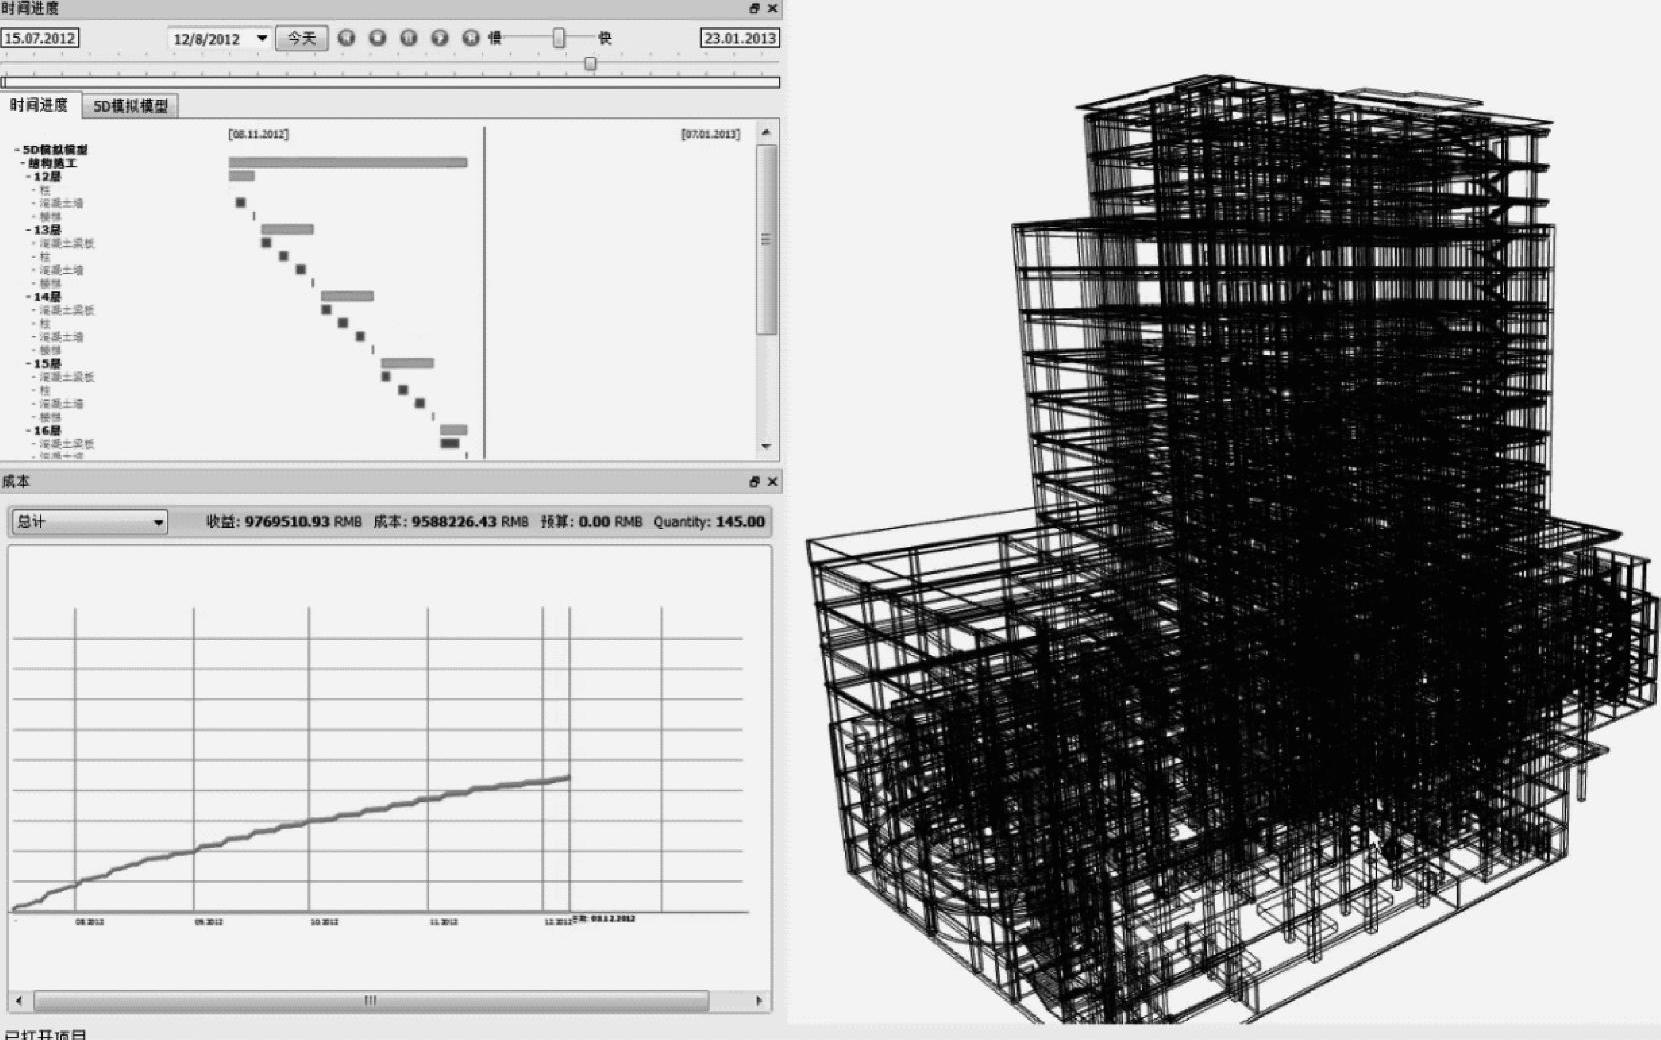Viewport: 1661px width, 1040px height.
Task: Open the 12/8/2012 date picker dropdown
Action: pyautogui.click(x=262, y=38)
